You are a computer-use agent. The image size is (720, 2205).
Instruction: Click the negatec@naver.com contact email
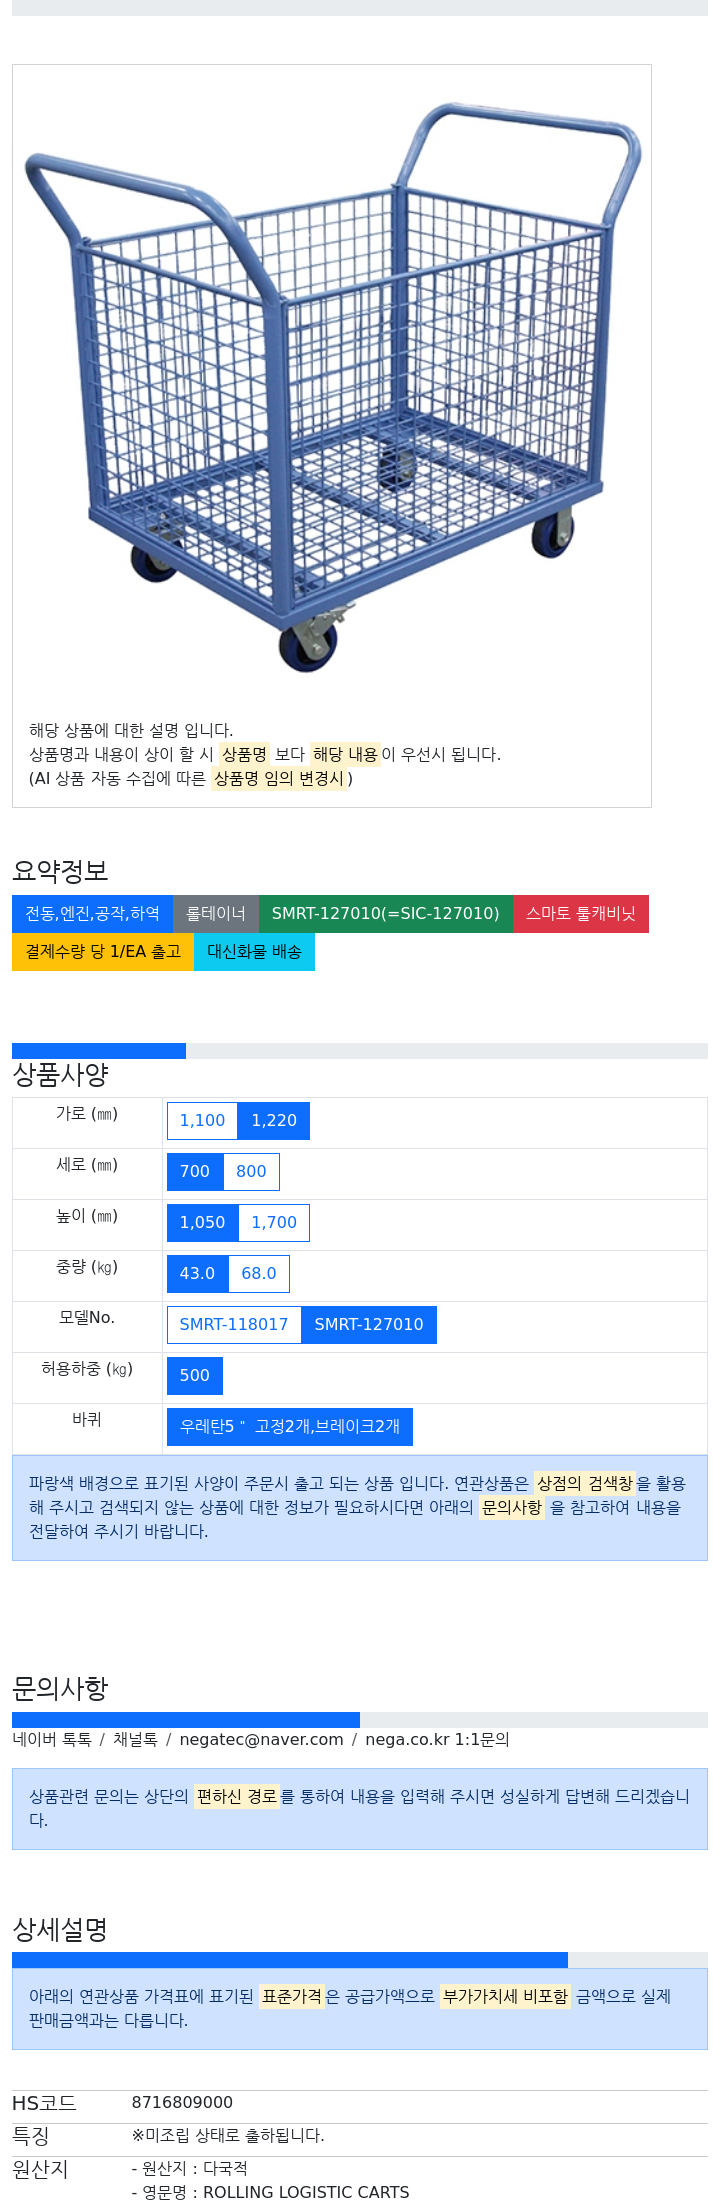point(262,1740)
